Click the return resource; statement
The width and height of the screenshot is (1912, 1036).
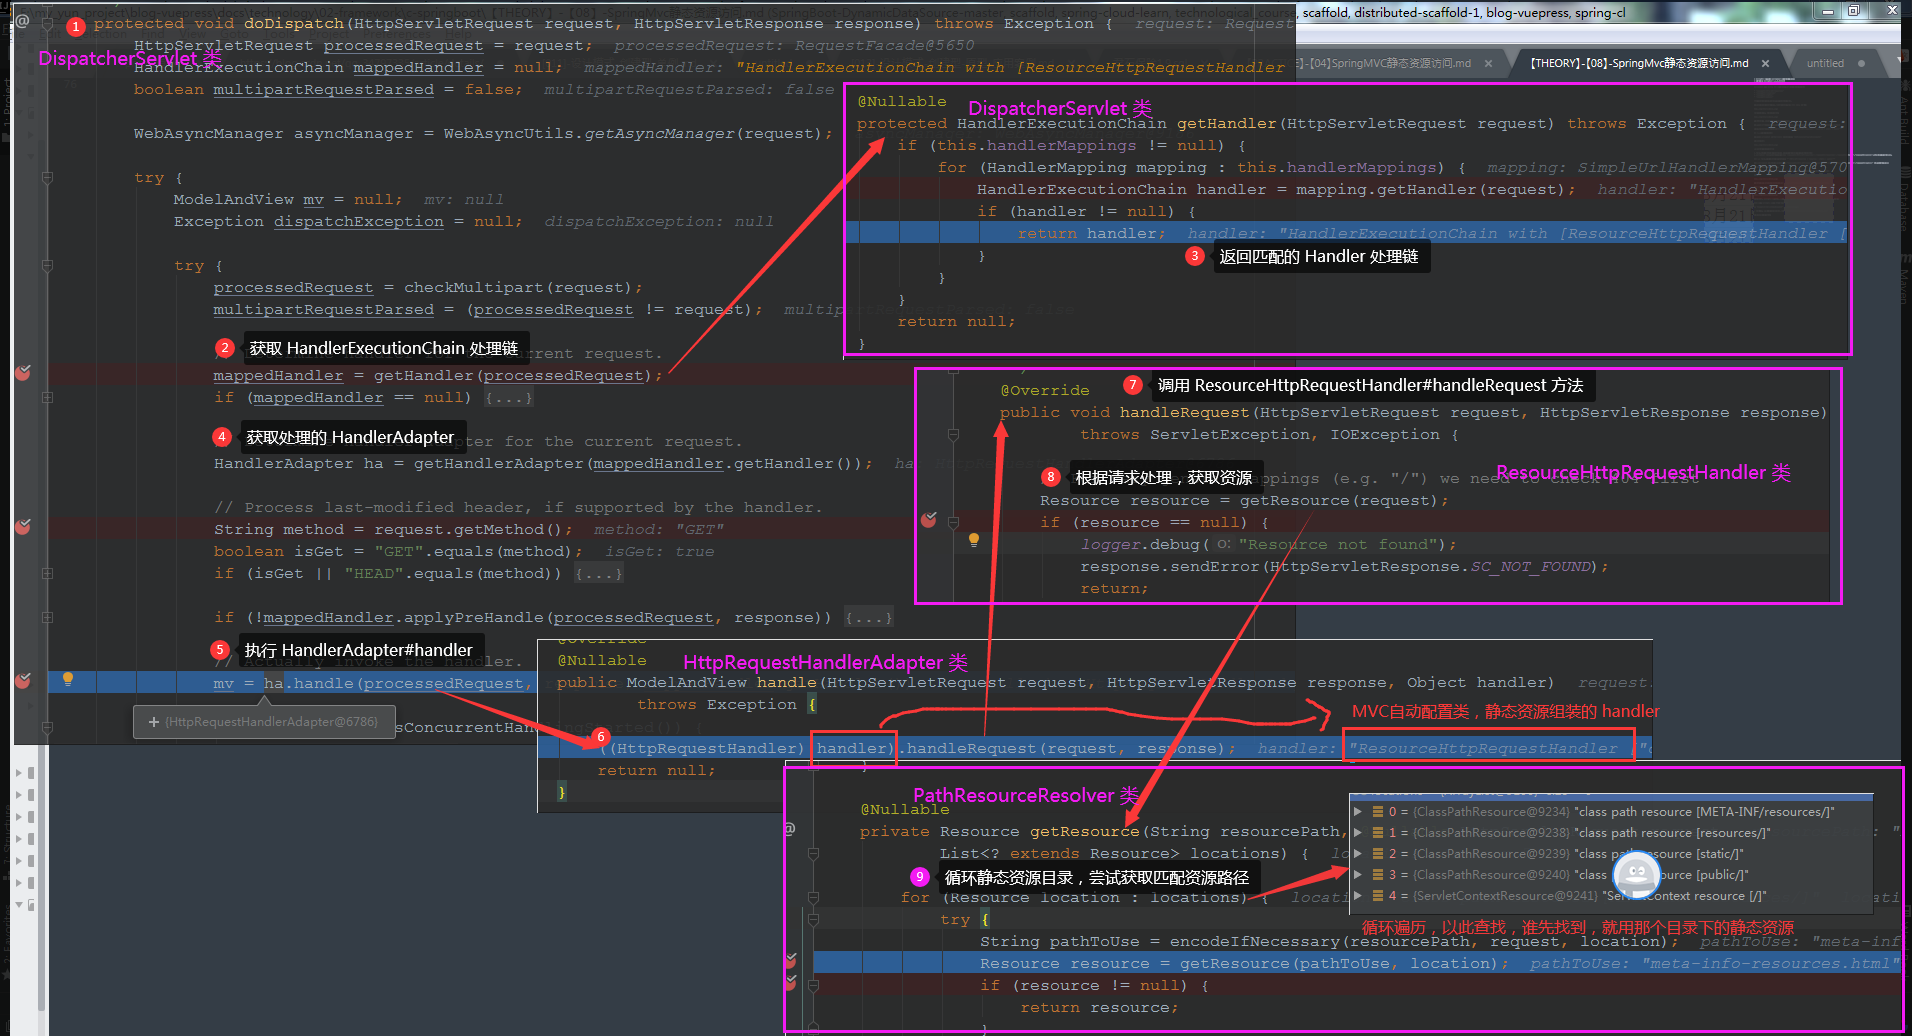click(1099, 1008)
